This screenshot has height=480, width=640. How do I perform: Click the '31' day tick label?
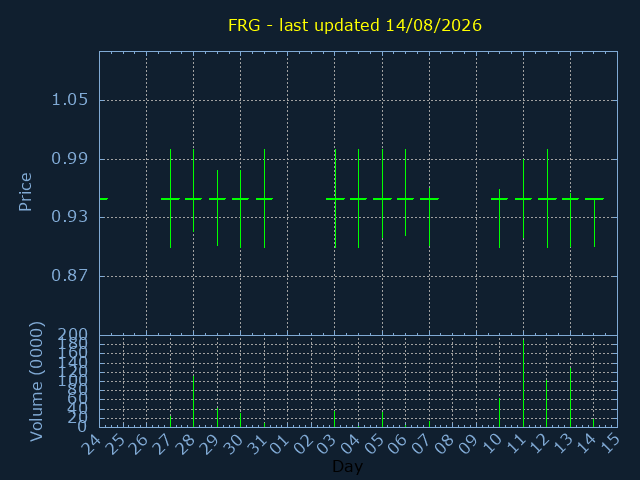pos(256,444)
